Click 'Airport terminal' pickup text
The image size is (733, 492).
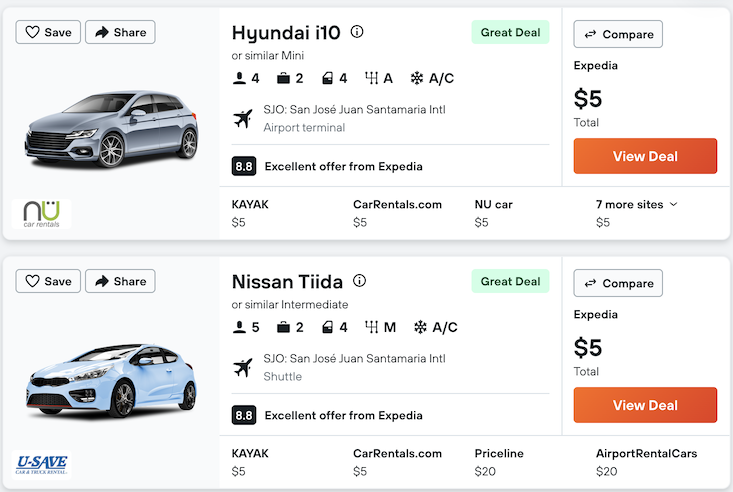[x=304, y=128]
